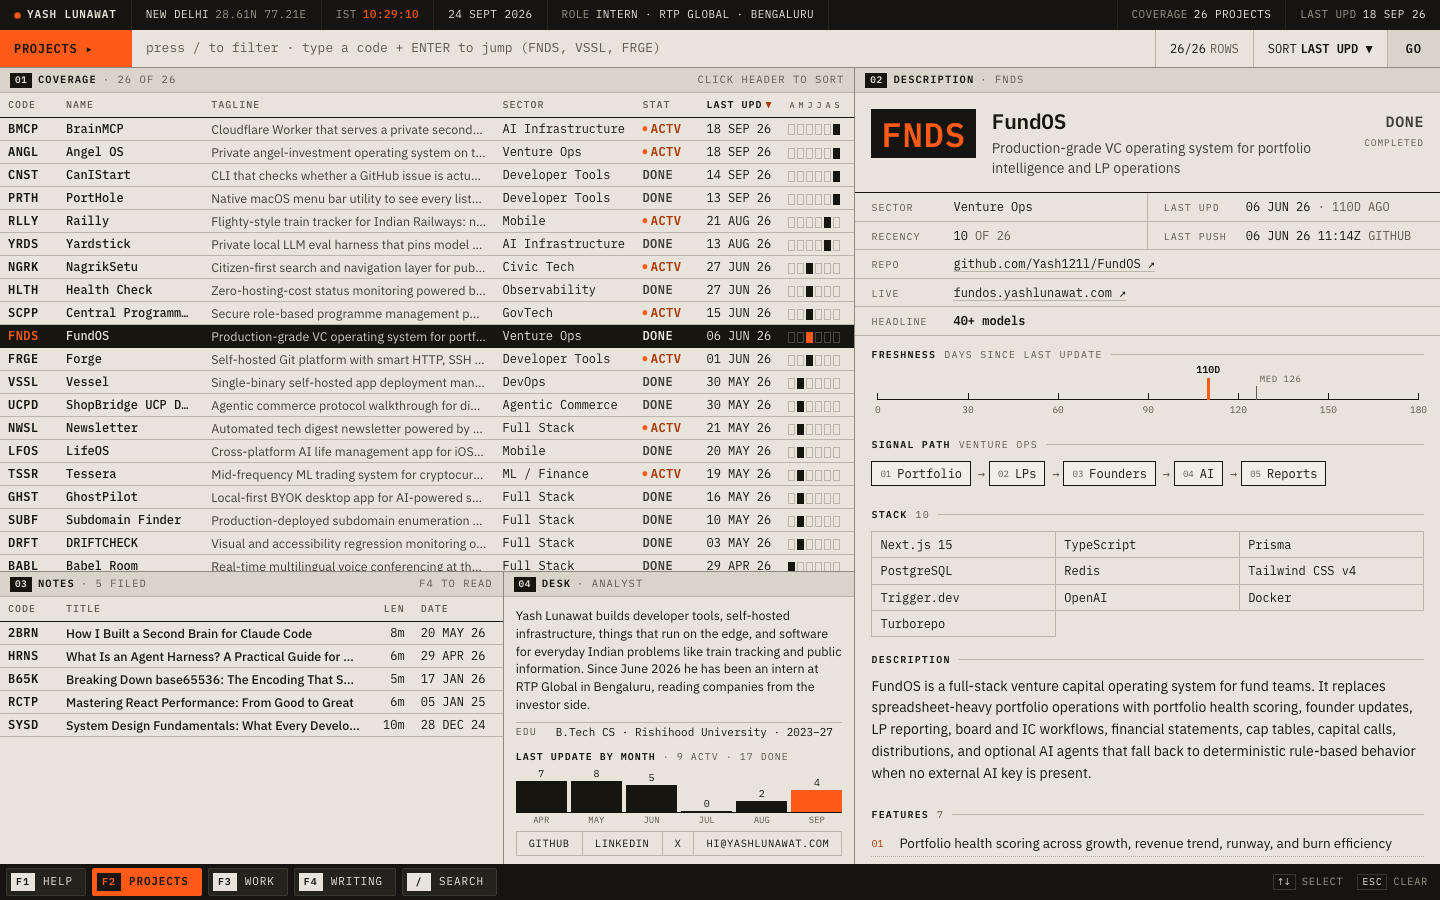Image resolution: width=1440 pixels, height=900 pixels.
Task: Open note How I Built a Second Brain
Action: 251,633
